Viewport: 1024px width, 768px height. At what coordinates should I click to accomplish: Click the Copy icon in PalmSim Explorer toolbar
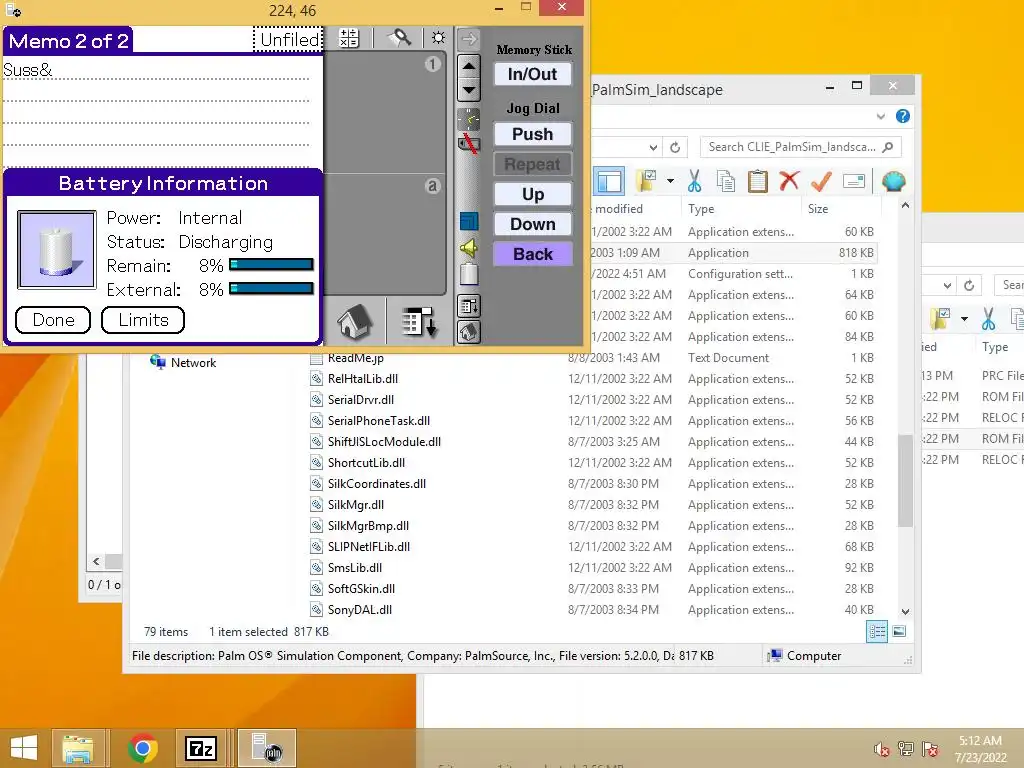[x=726, y=181]
